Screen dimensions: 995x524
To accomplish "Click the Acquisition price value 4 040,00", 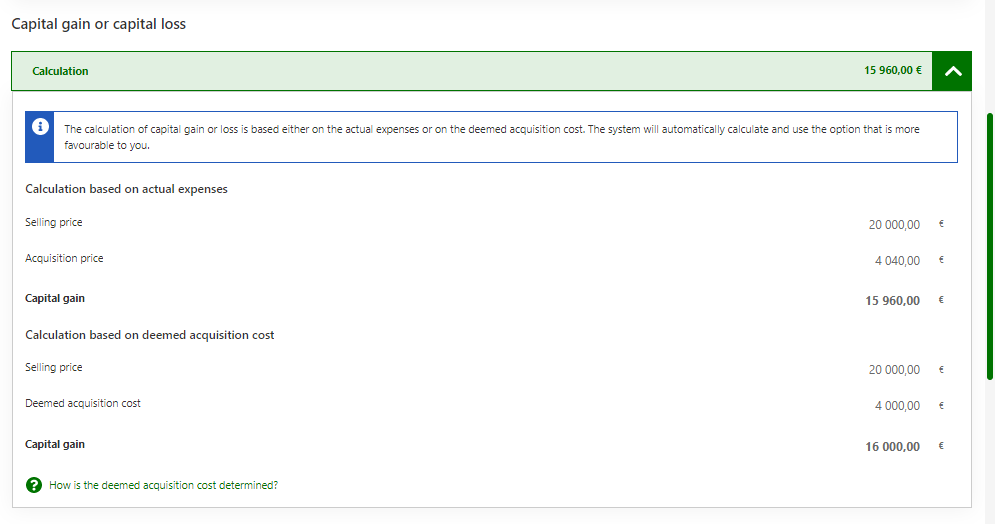I will tap(897, 261).
